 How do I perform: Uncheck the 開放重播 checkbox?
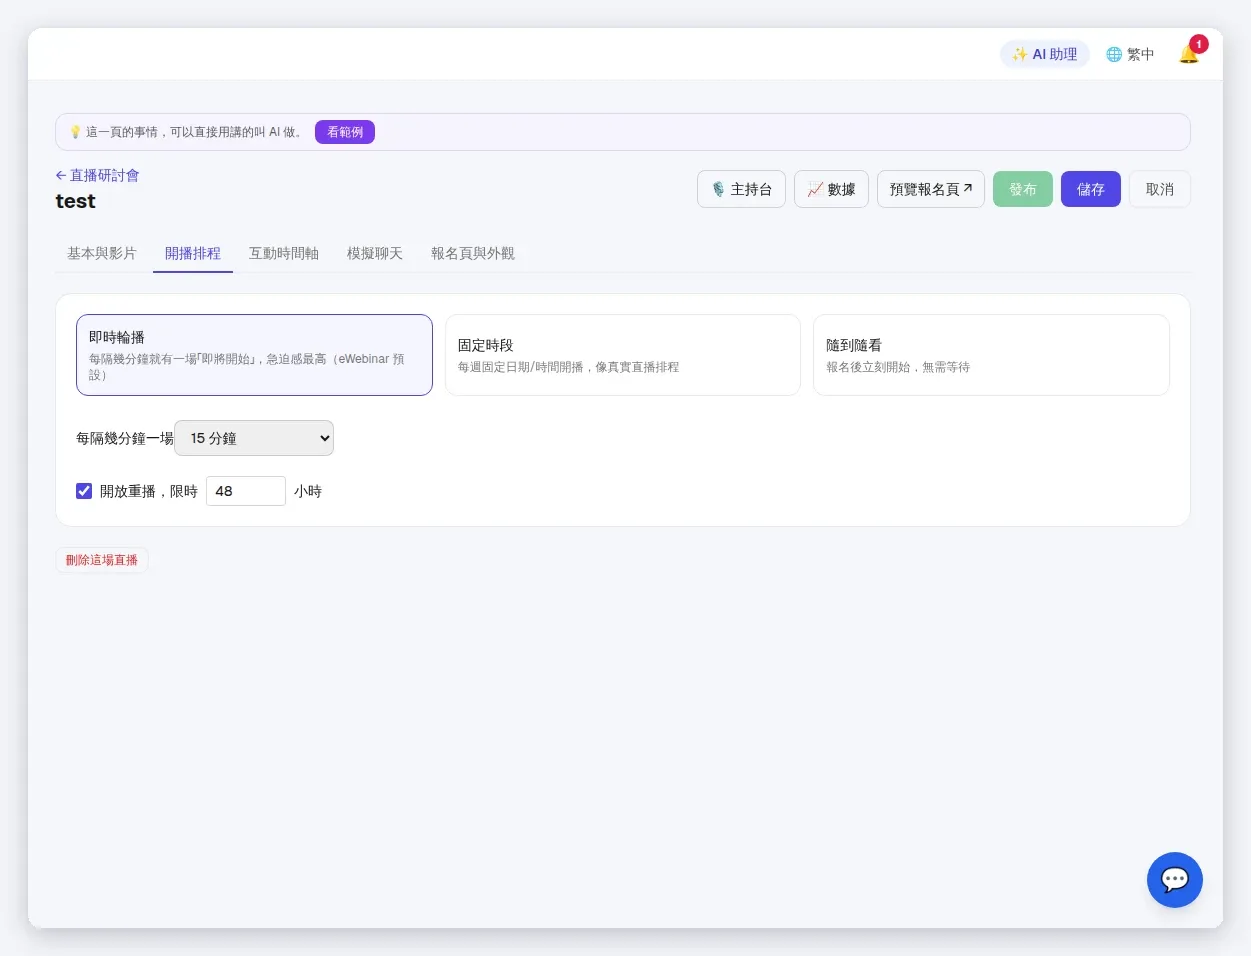tap(84, 491)
